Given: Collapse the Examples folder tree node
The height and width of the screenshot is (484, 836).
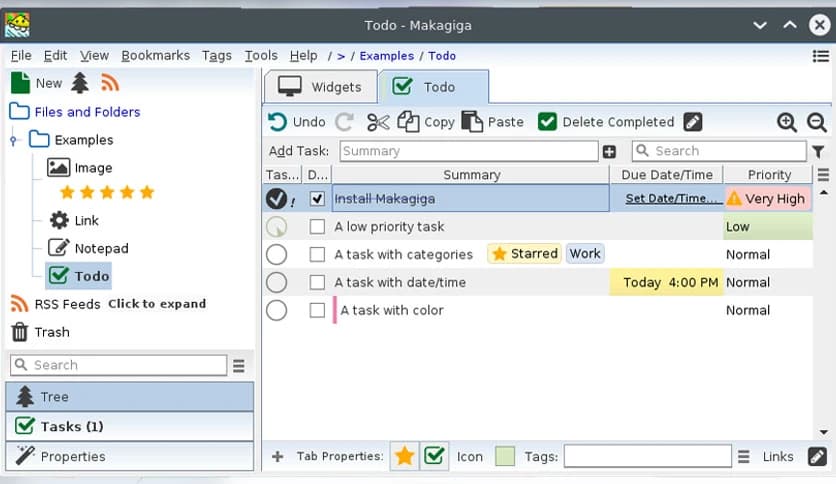Looking at the screenshot, I should tap(14, 140).
